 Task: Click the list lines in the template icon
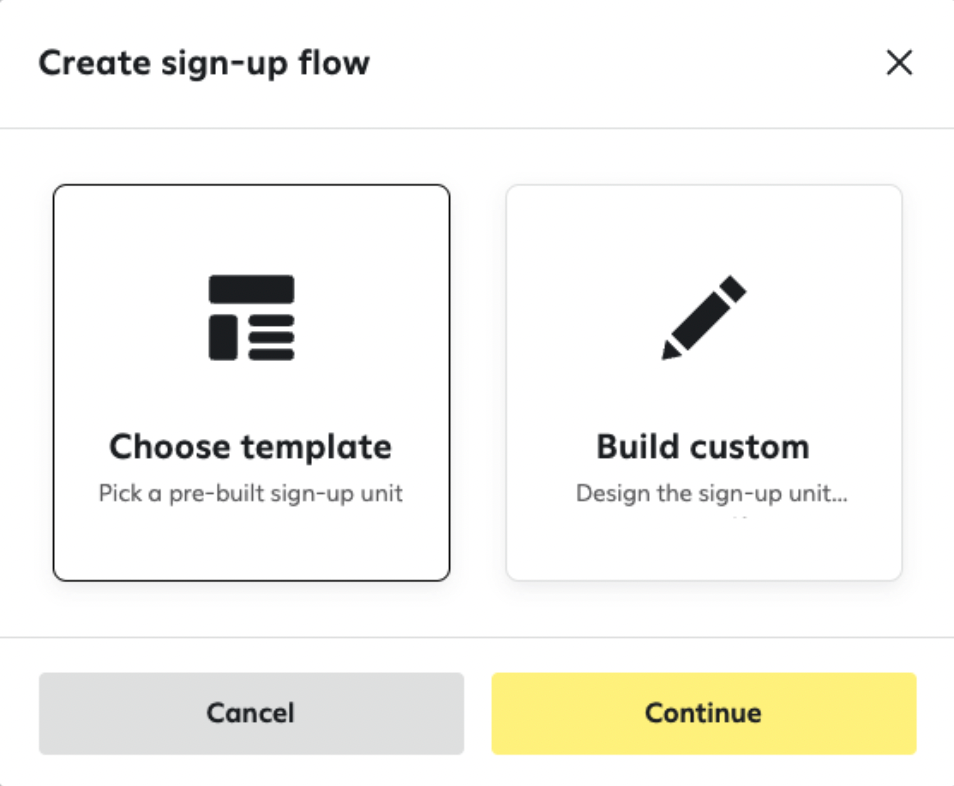[x=272, y=338]
